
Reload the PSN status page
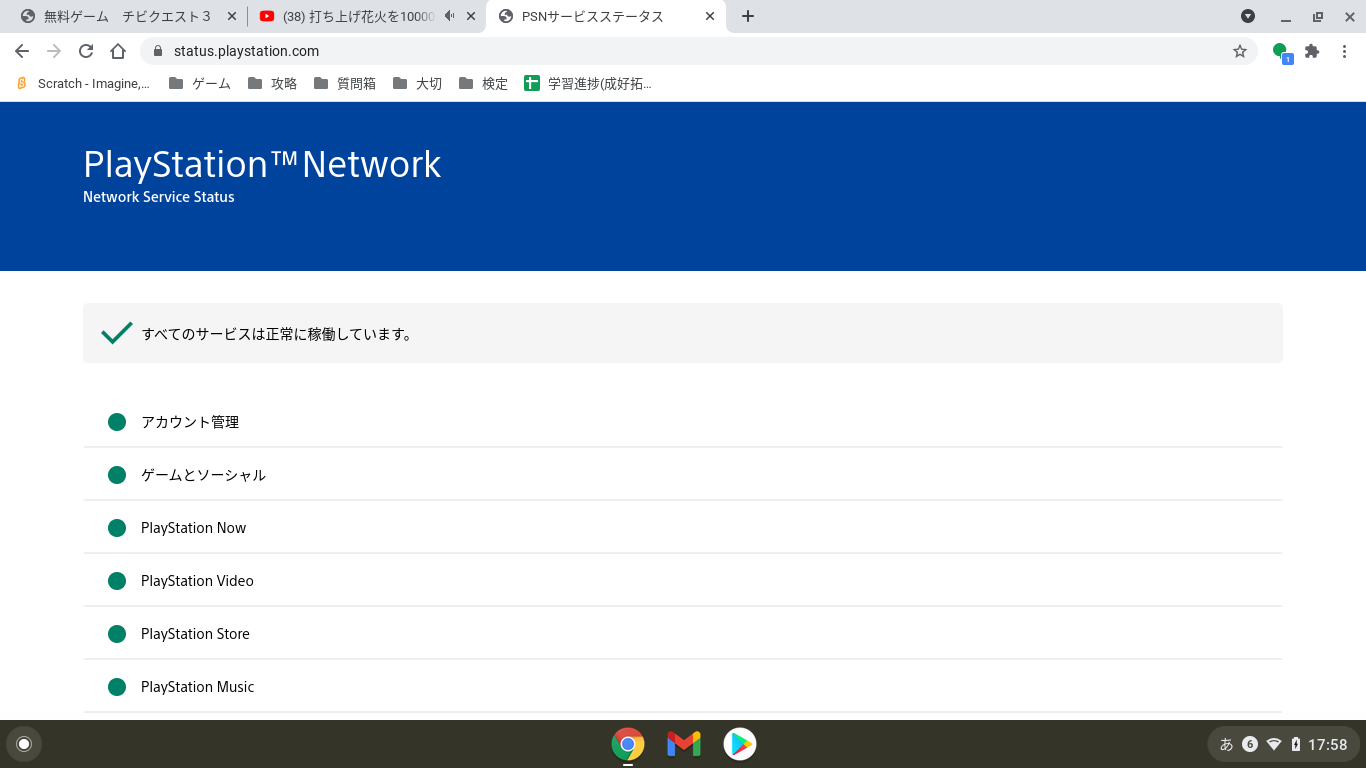pos(86,51)
